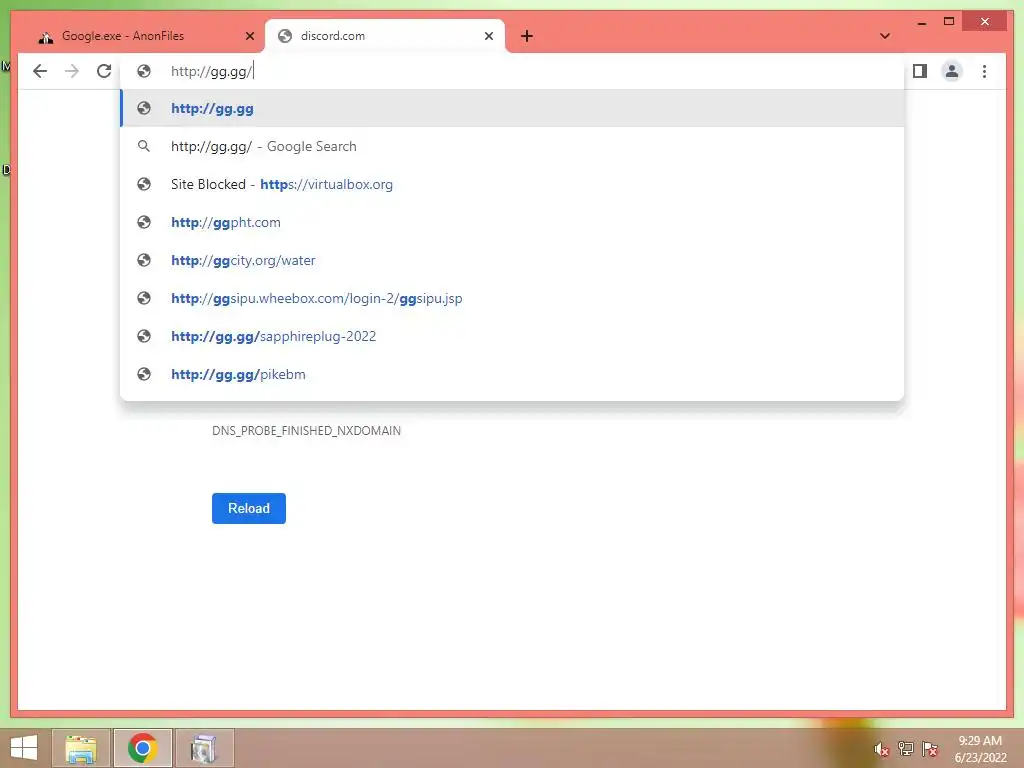Viewport: 1024px width, 768px height.
Task: Go back using the browser back arrow
Action: pos(40,71)
